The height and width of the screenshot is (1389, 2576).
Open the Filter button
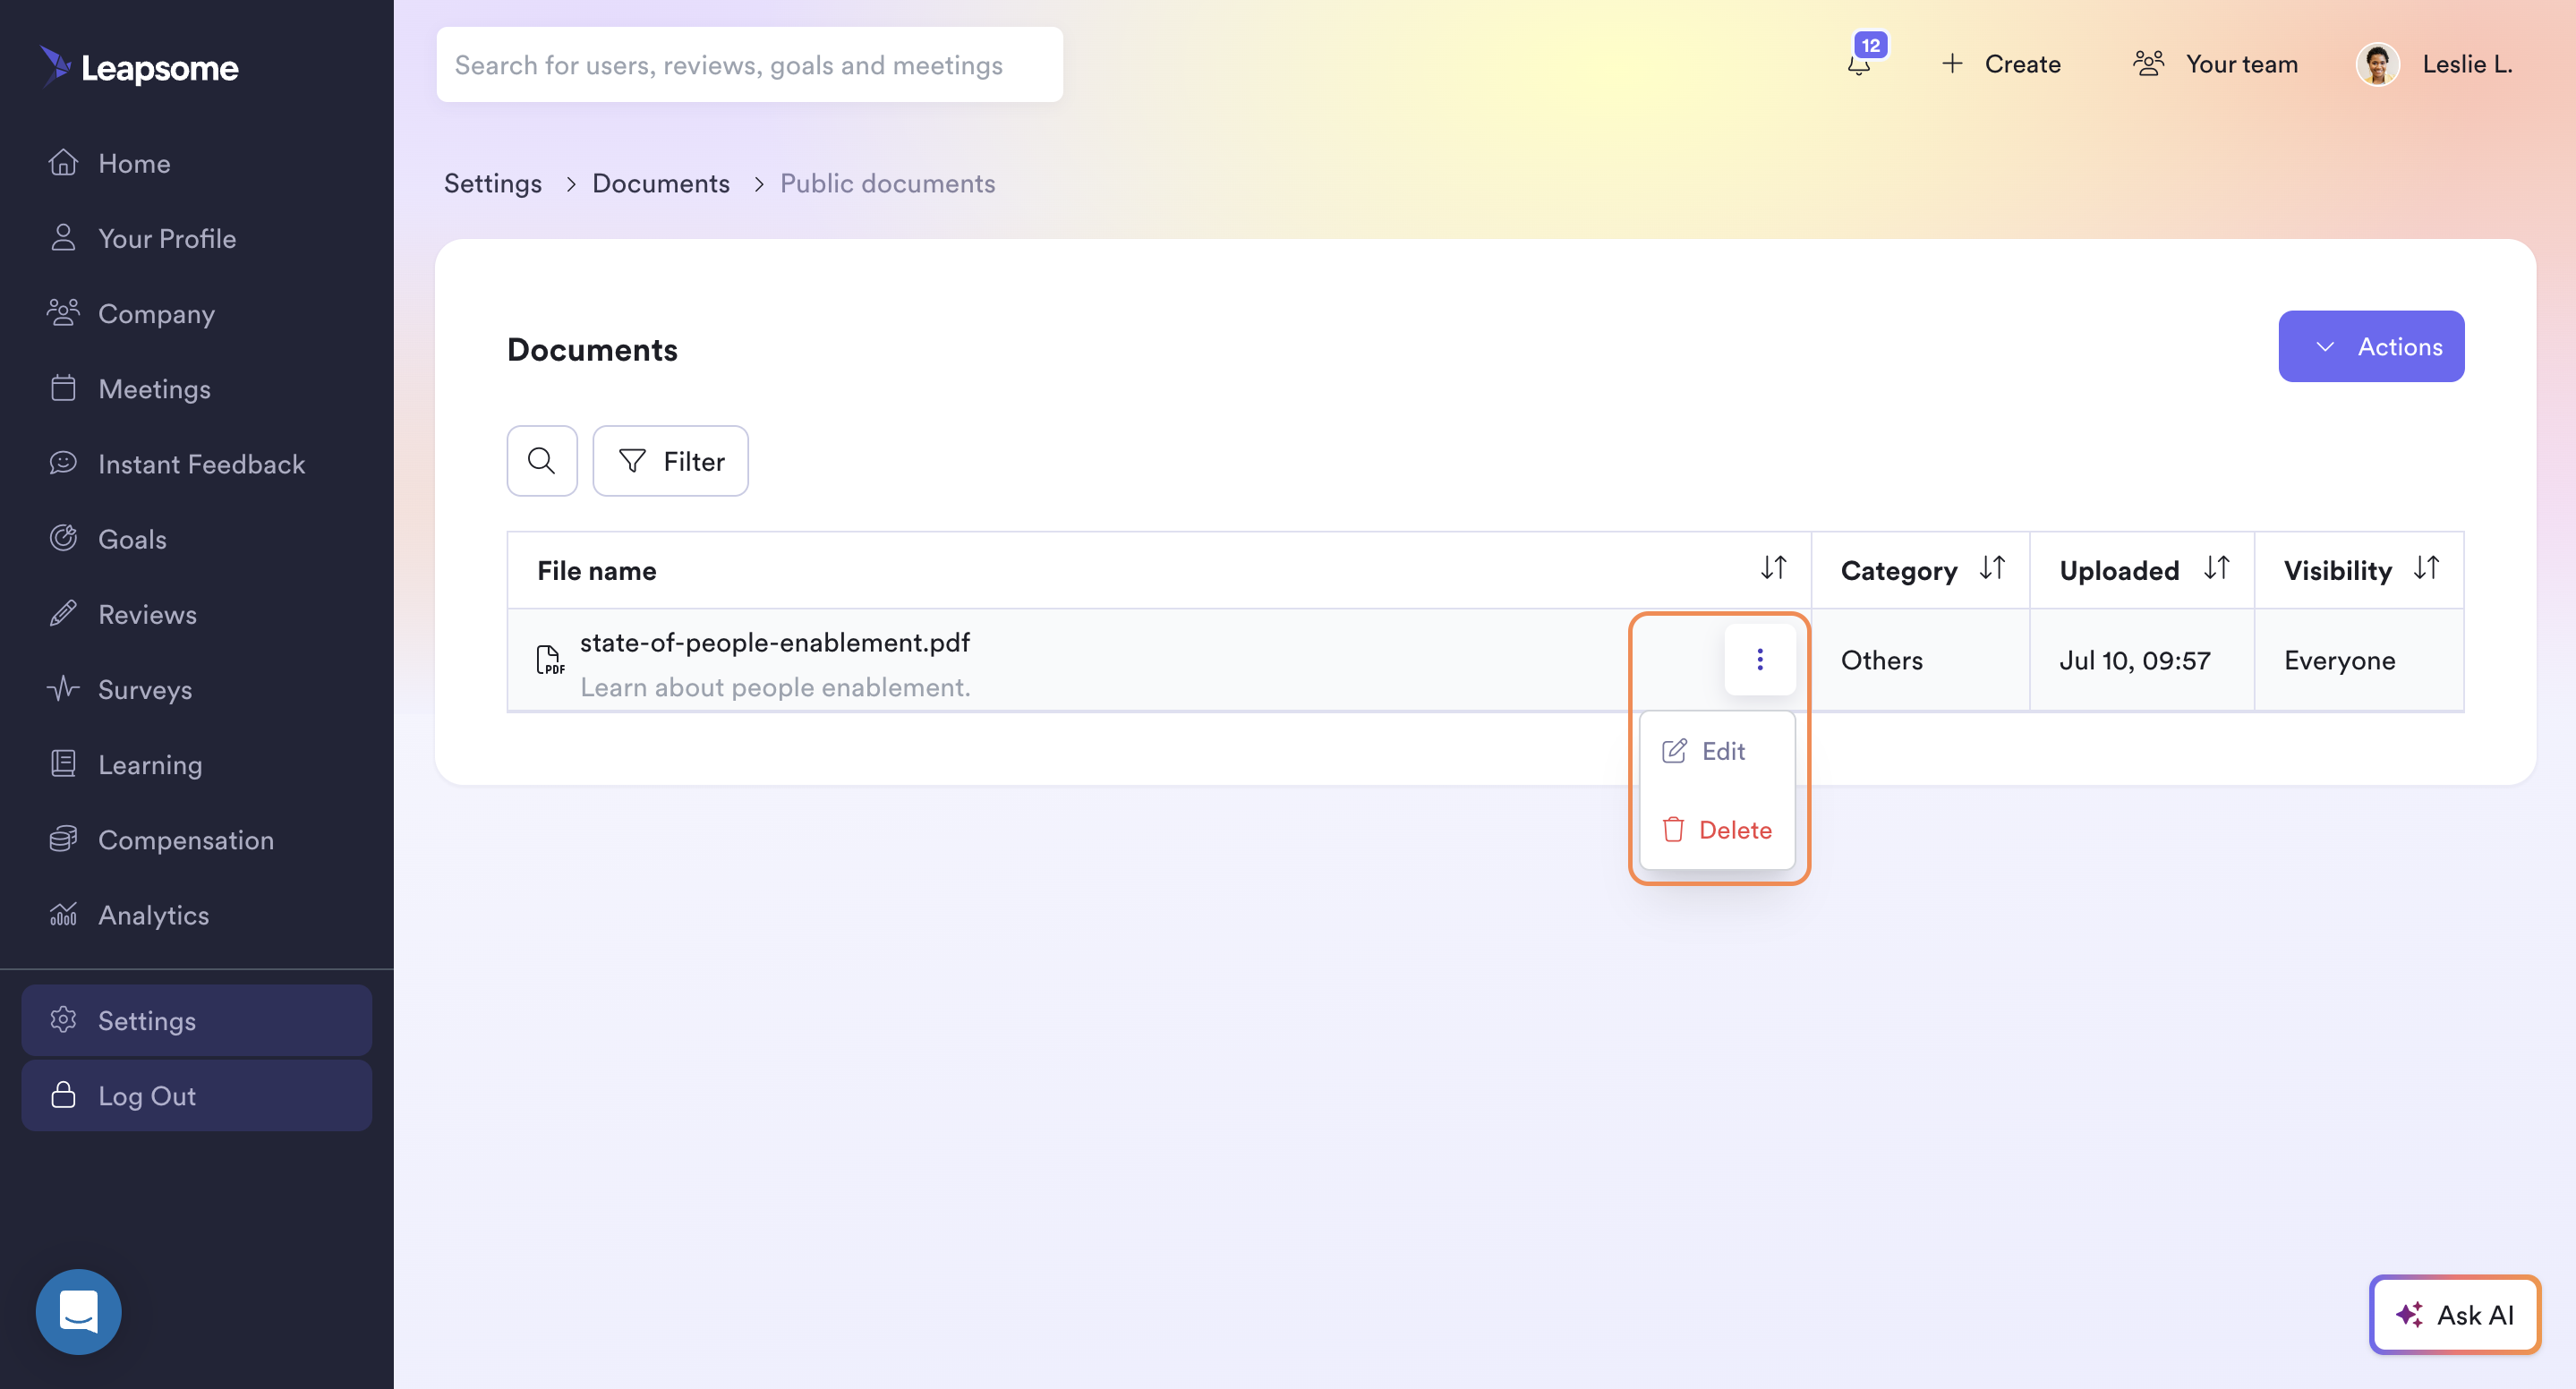coord(670,460)
